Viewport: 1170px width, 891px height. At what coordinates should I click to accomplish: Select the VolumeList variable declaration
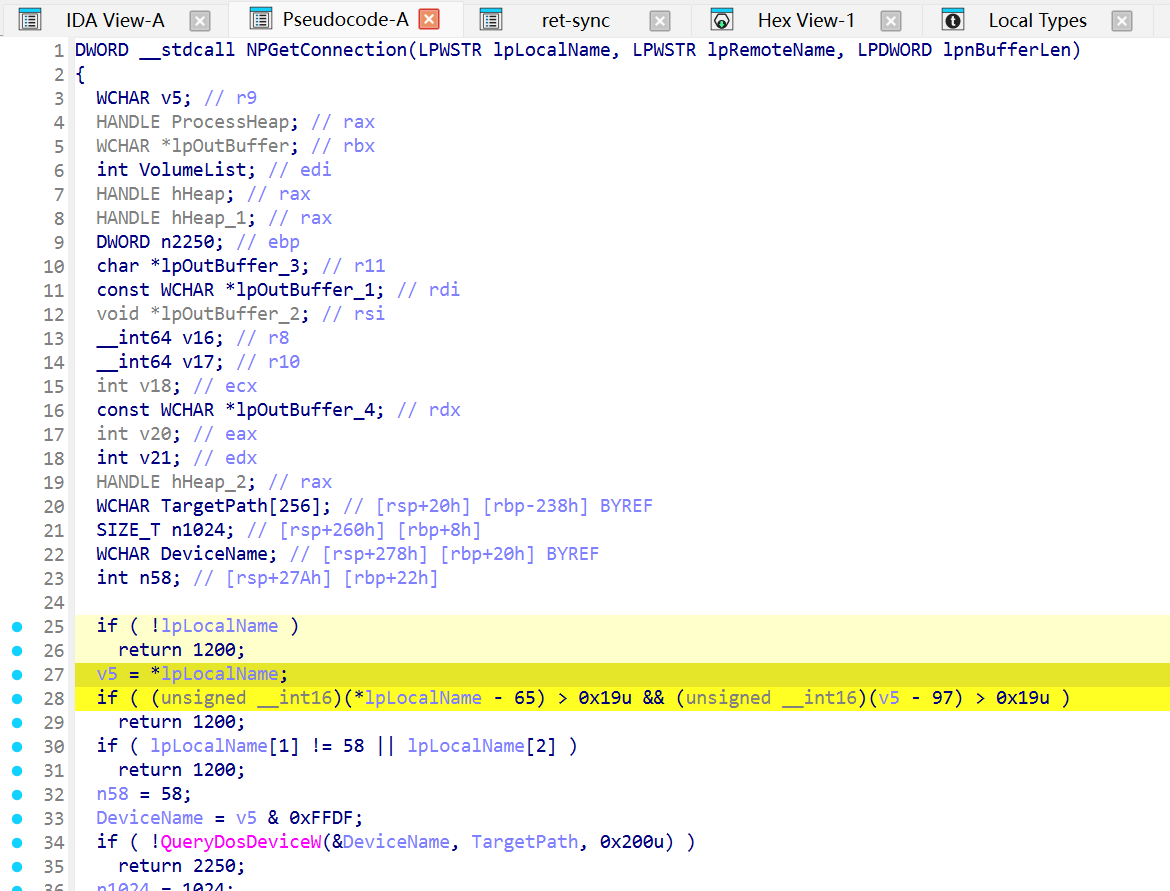click(193, 170)
